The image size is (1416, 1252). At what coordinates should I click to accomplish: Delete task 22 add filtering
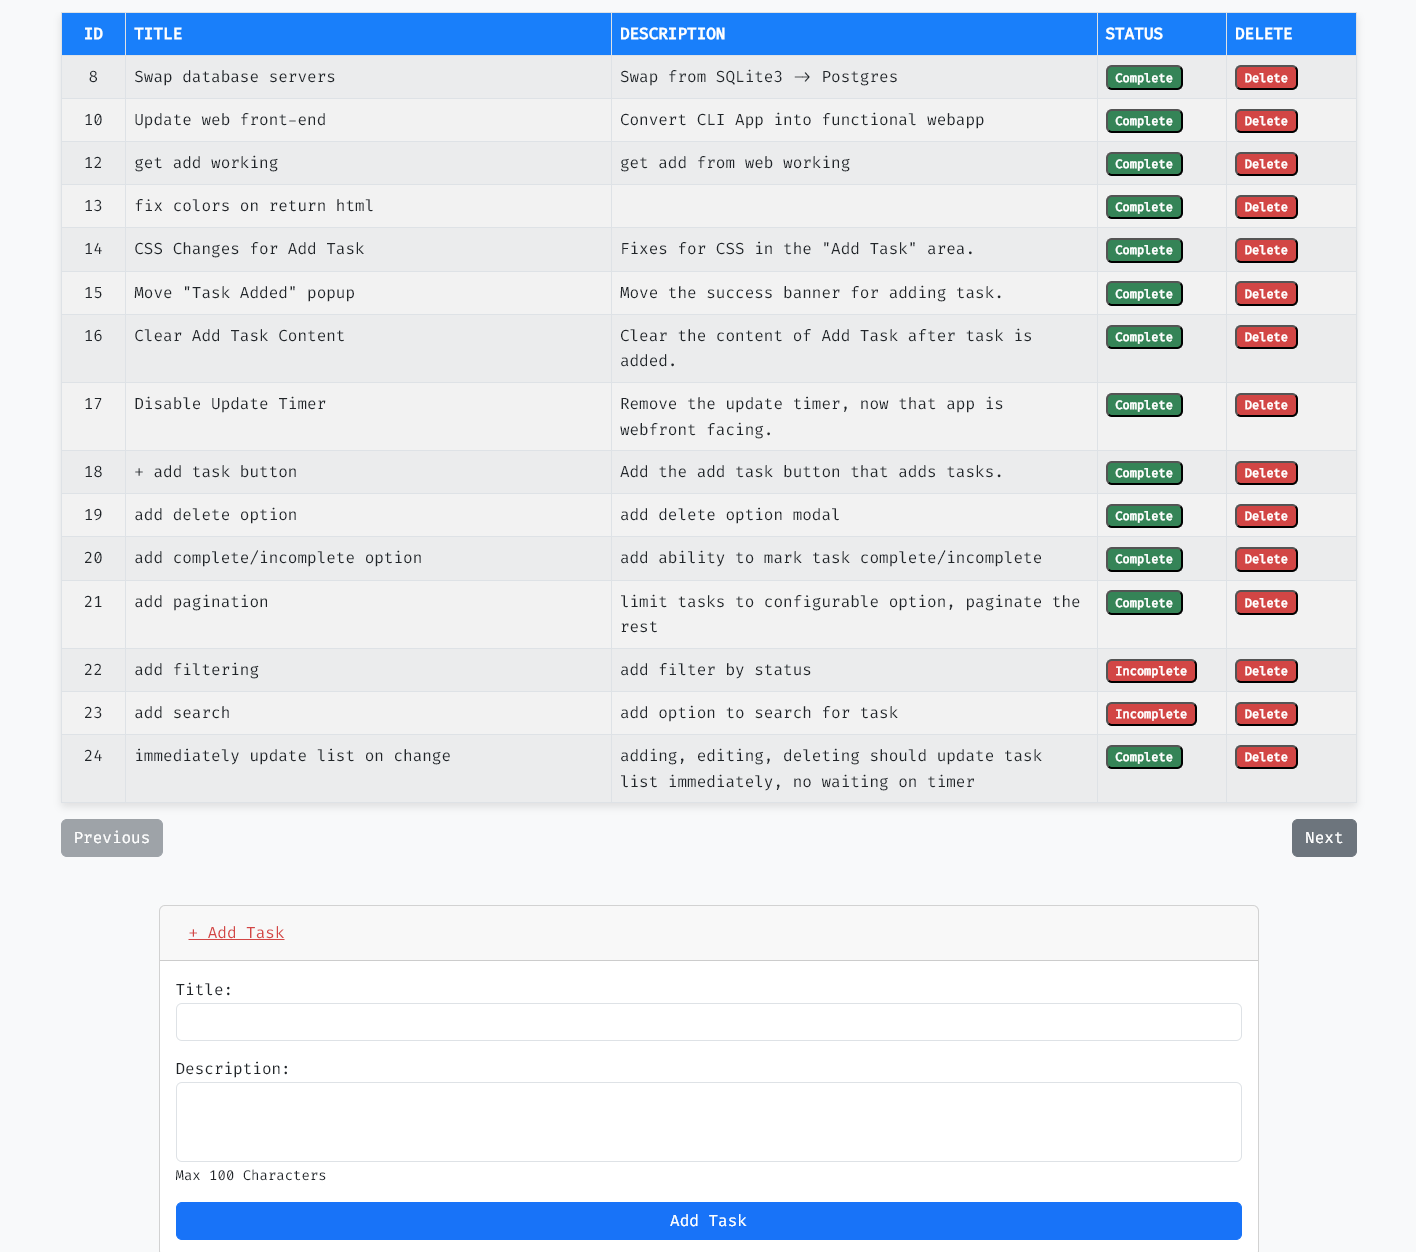pyautogui.click(x=1266, y=671)
